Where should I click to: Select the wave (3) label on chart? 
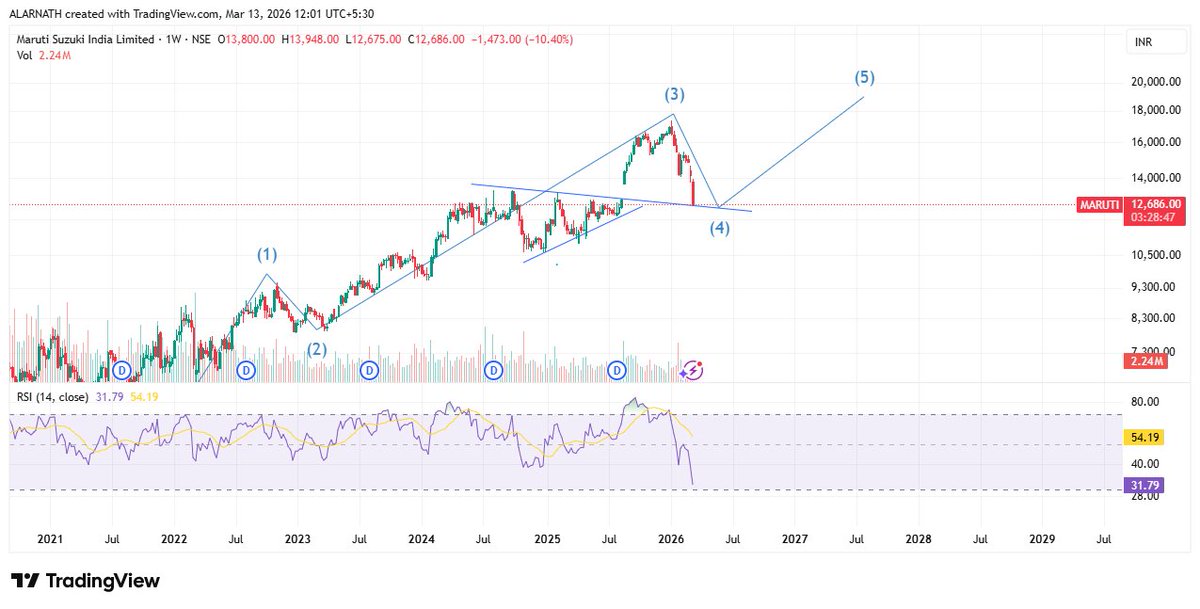pyautogui.click(x=675, y=95)
